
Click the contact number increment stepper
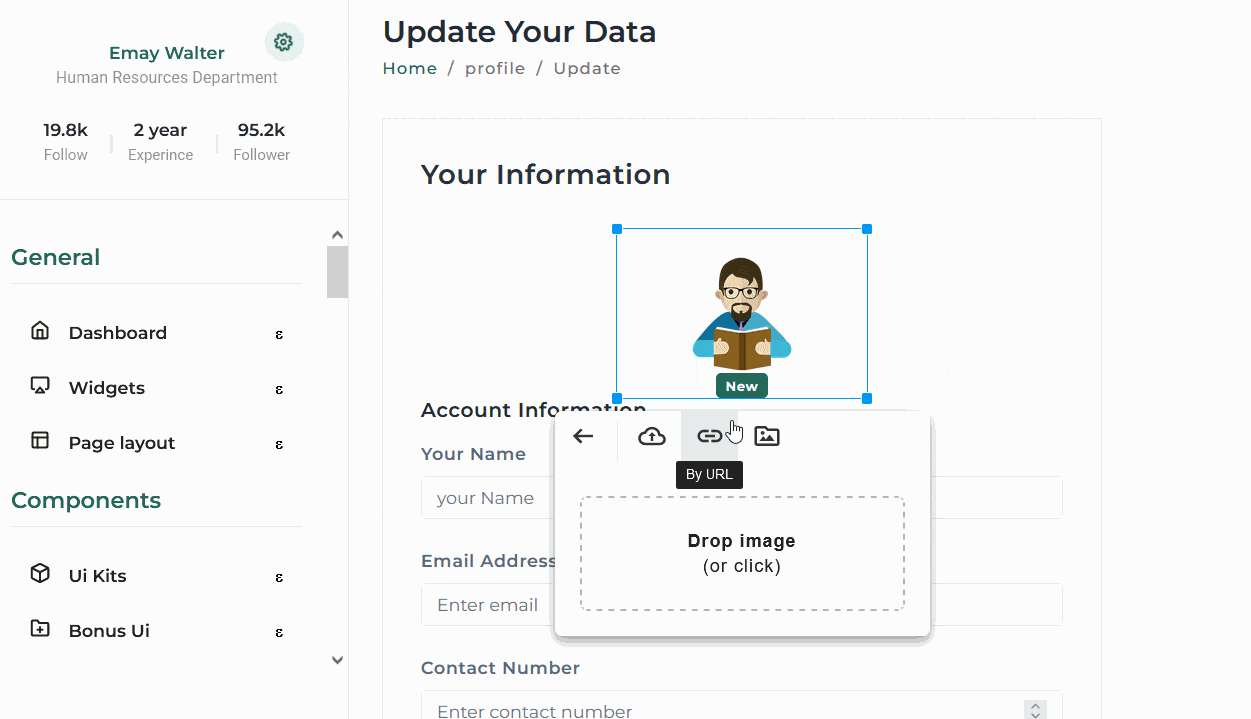click(1034, 704)
